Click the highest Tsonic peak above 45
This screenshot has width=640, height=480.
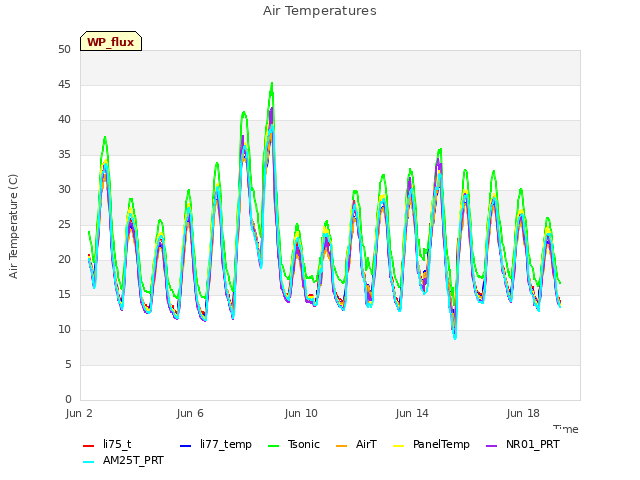(x=272, y=83)
